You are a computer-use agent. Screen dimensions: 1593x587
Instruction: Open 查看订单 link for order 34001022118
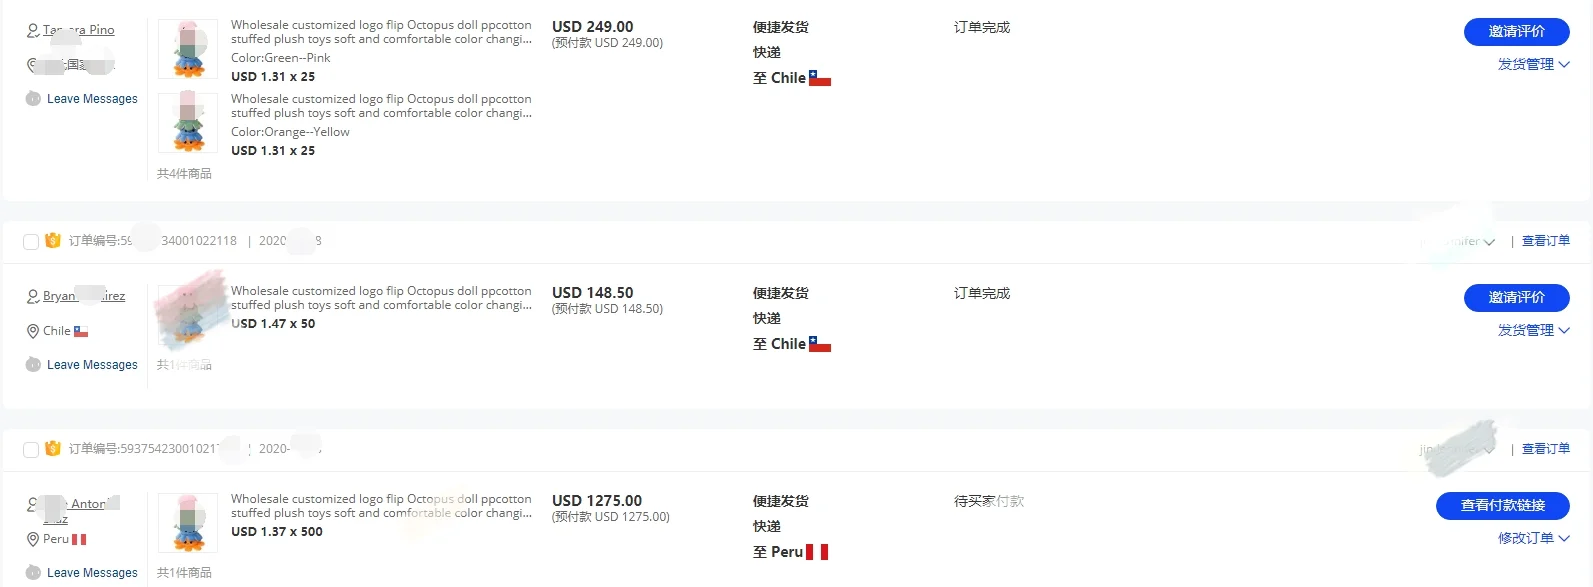pyautogui.click(x=1545, y=241)
